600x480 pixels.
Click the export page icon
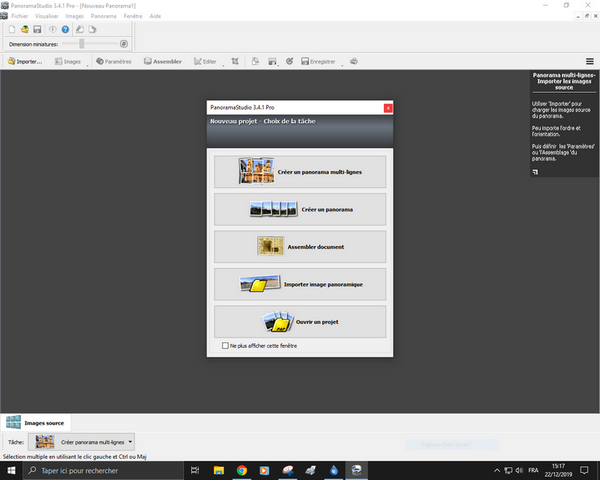coord(255,61)
